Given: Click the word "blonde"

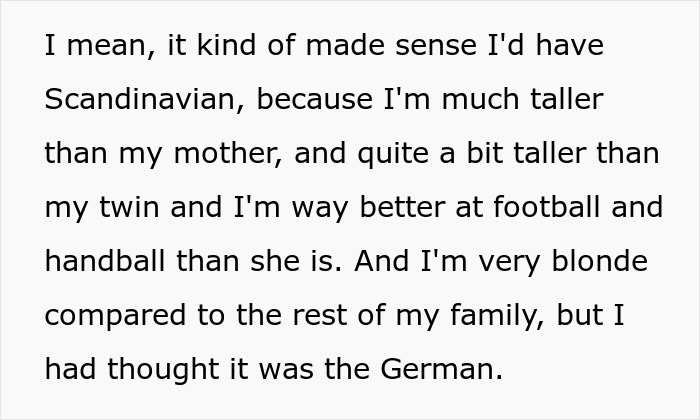Looking at the screenshot, I should pyautogui.click(x=600, y=261).
